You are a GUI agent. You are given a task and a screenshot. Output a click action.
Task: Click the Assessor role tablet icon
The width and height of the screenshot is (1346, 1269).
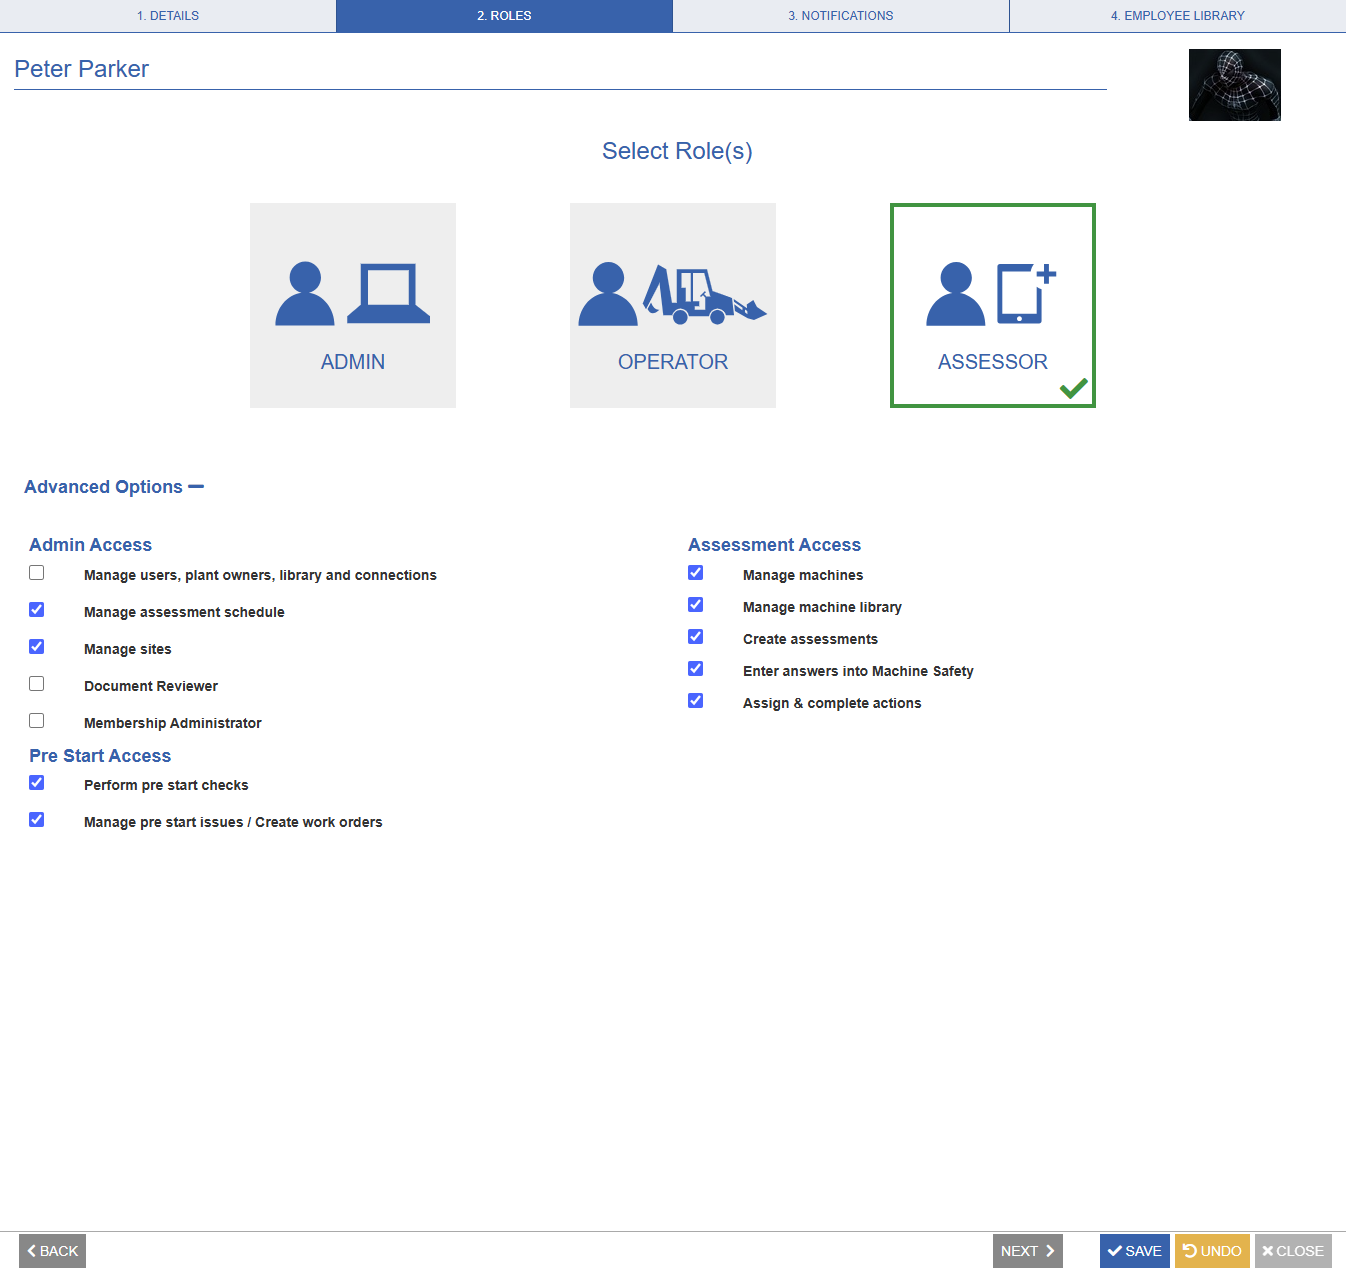(x=1026, y=294)
